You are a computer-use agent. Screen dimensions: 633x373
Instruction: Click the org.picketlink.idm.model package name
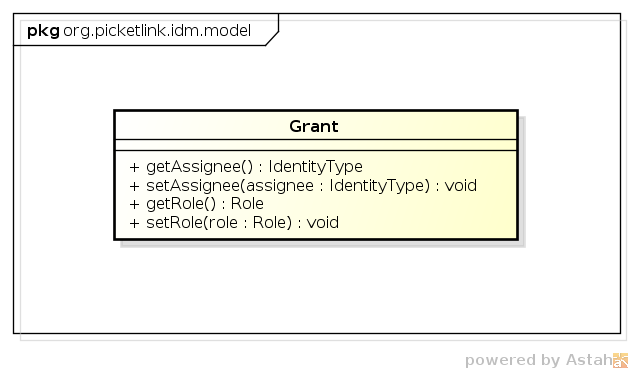tap(157, 31)
